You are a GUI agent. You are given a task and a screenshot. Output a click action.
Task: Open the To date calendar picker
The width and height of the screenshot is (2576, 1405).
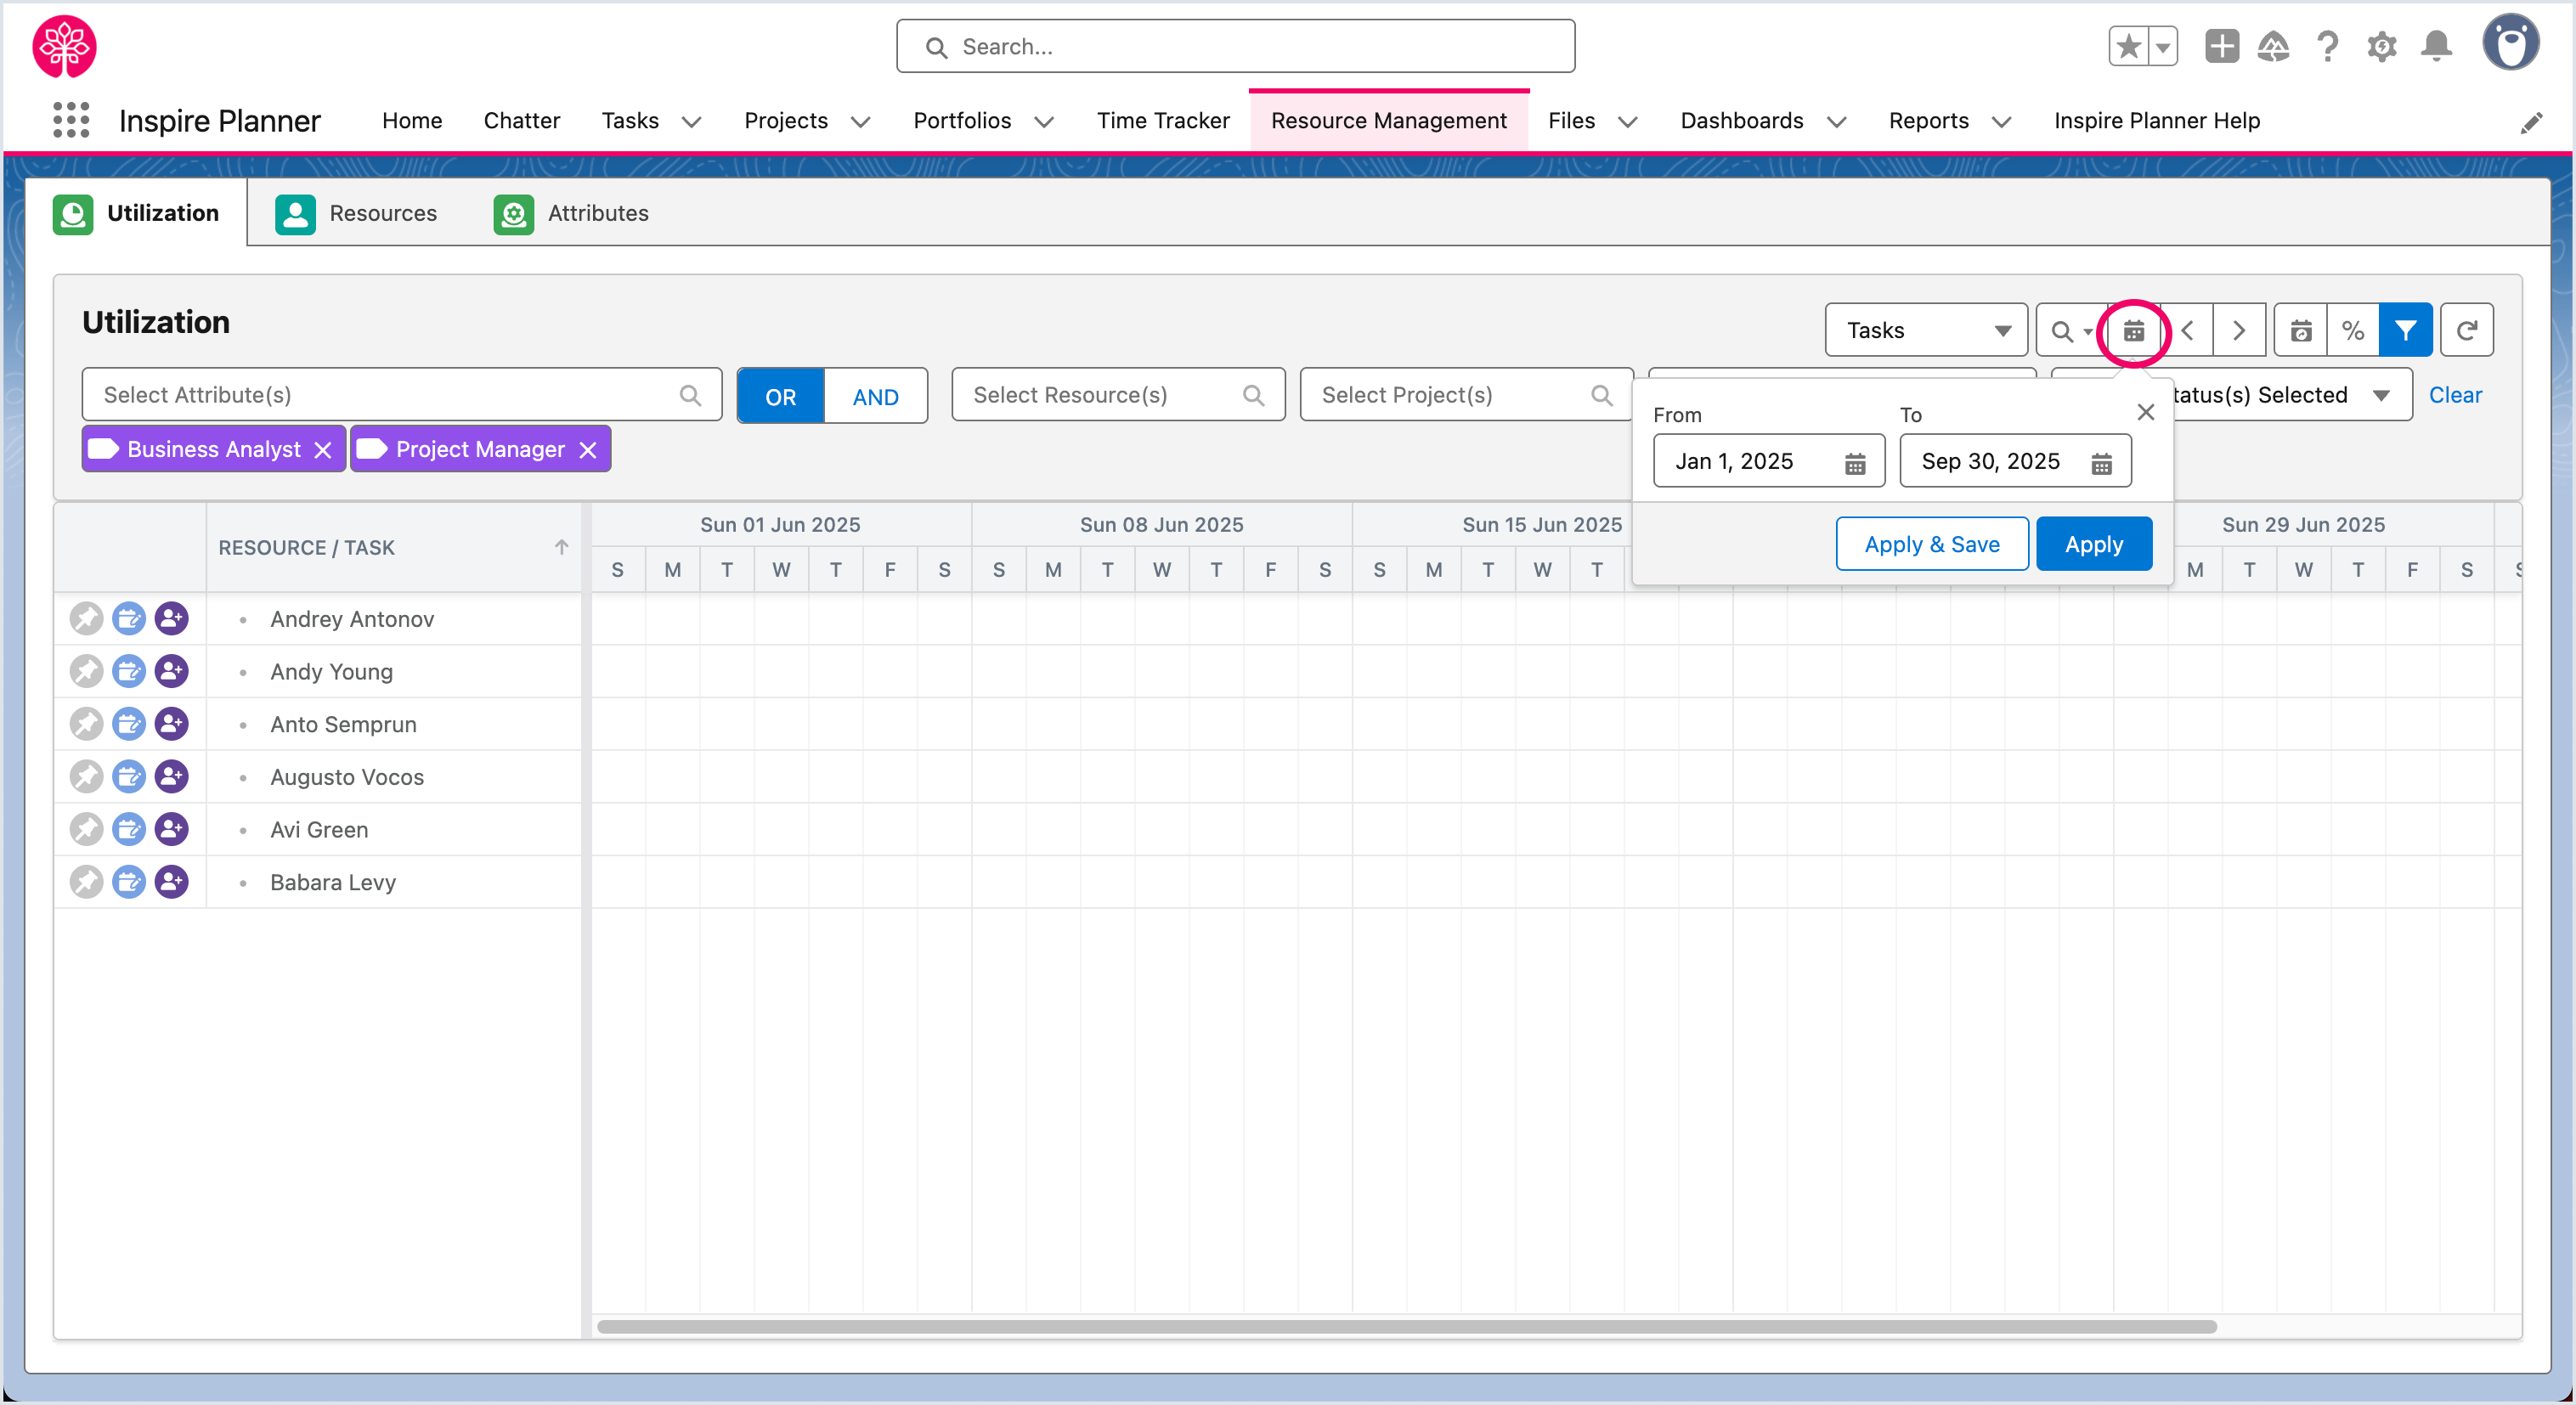pyautogui.click(x=2101, y=462)
